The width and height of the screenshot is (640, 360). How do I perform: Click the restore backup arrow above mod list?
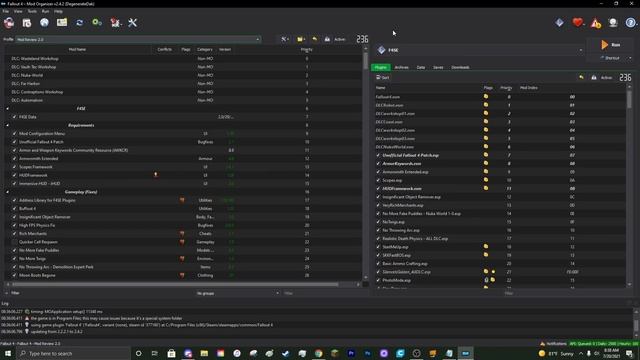pos(315,39)
